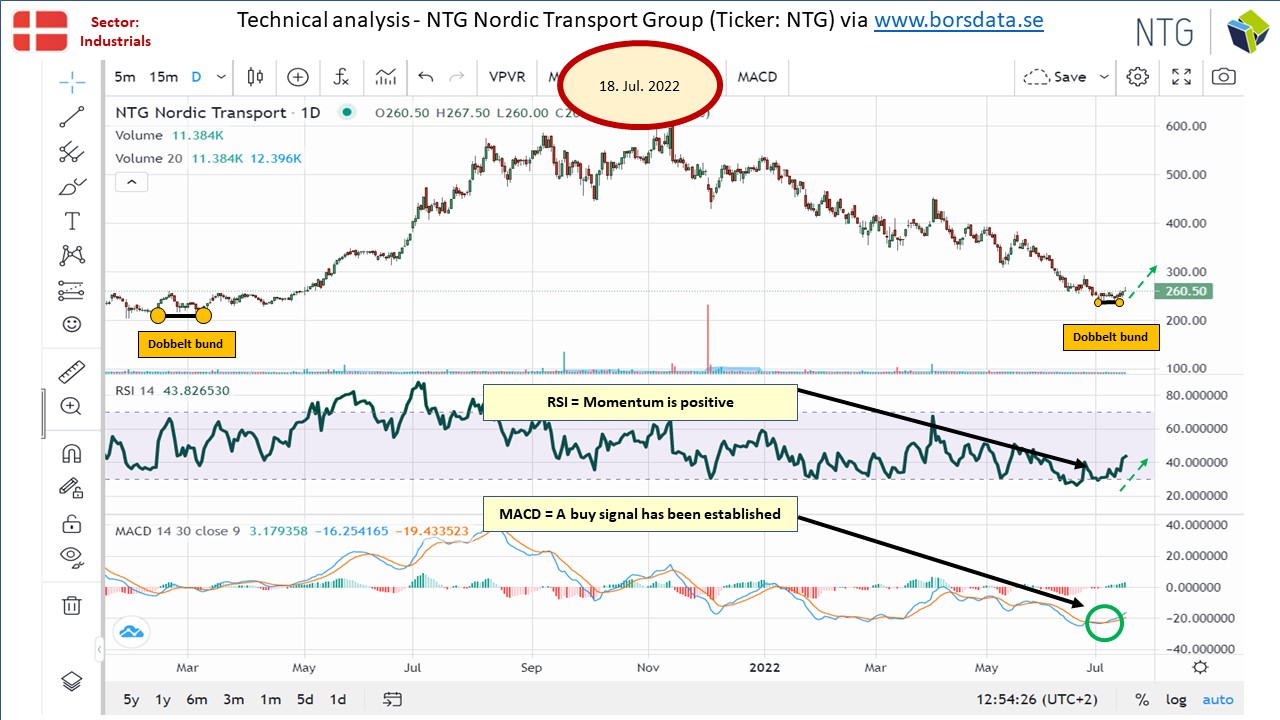This screenshot has width=1280, height=720.
Task: Open the XABCD pattern tool
Action: (x=71, y=255)
